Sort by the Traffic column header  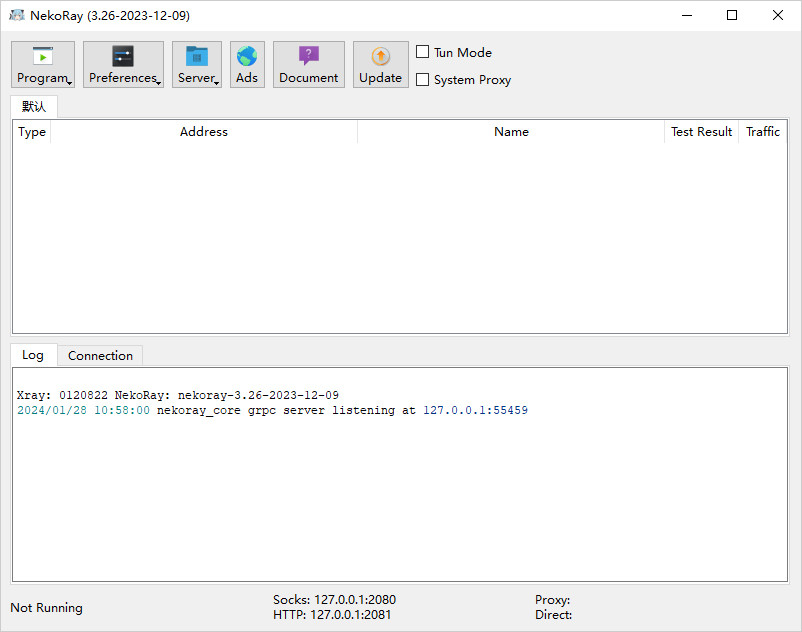pos(763,132)
